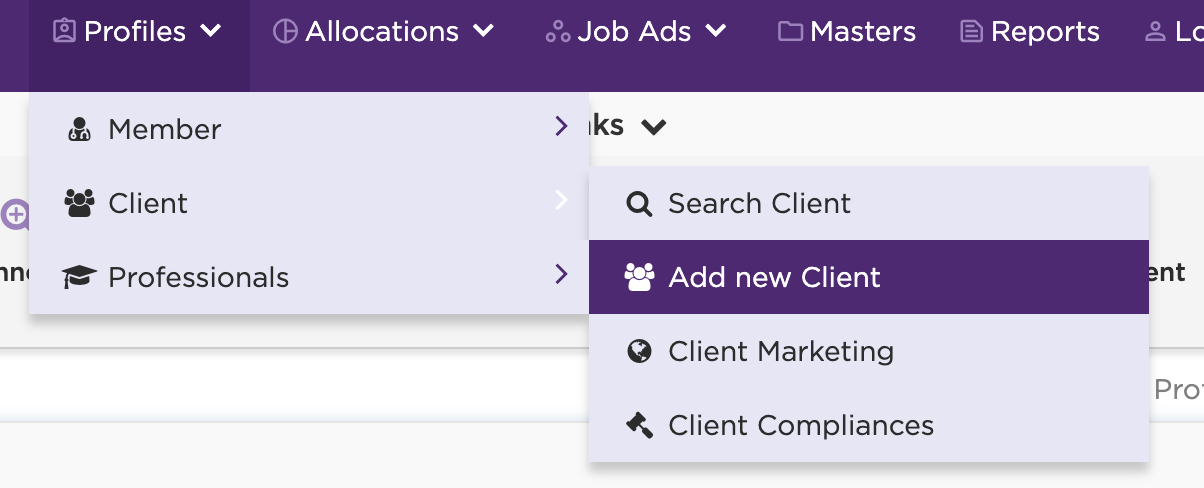Choose Search Client from submenu
The height and width of the screenshot is (488, 1204).
coord(869,203)
